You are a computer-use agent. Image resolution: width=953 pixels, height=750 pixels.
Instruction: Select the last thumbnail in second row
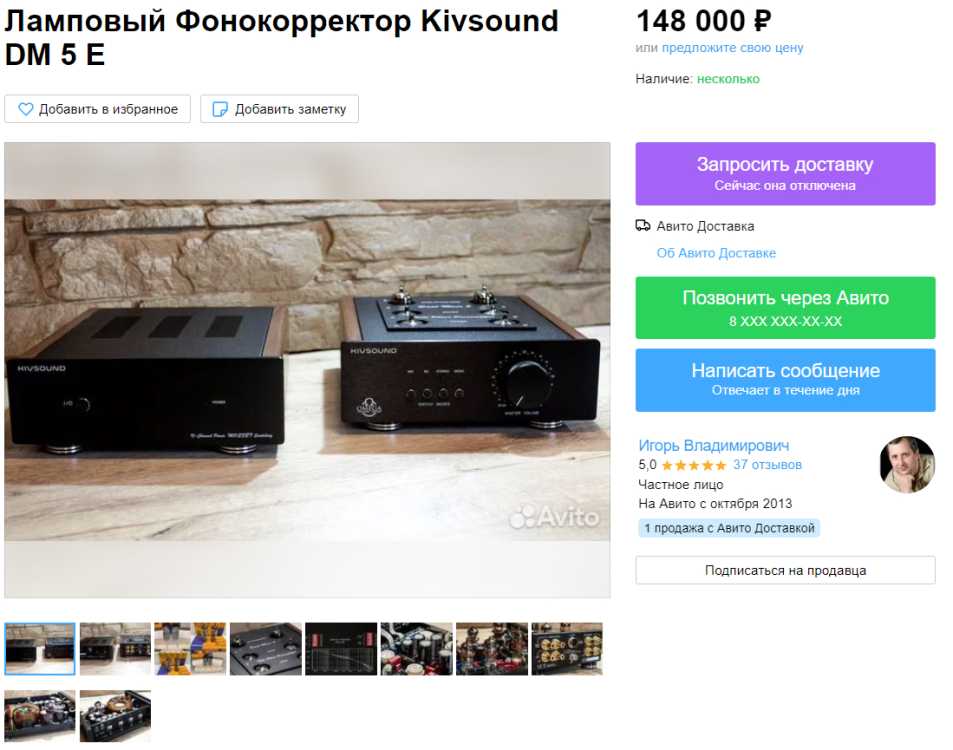tap(115, 716)
